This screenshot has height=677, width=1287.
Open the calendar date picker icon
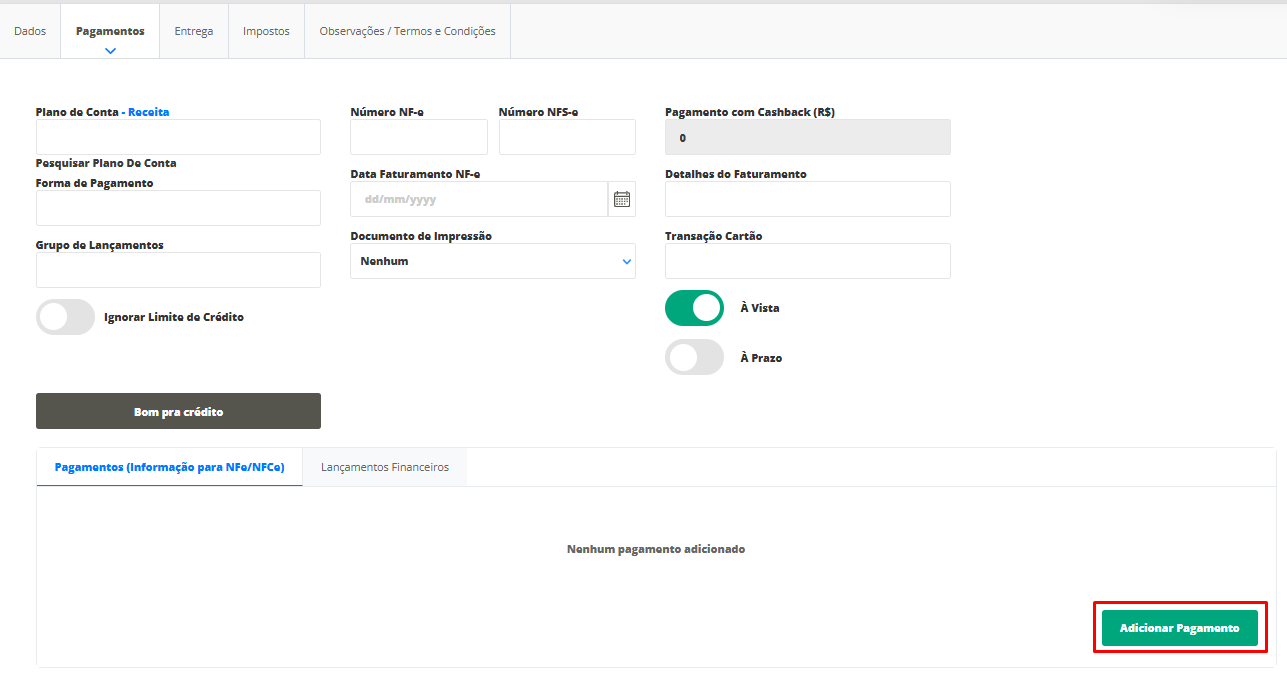click(x=621, y=199)
